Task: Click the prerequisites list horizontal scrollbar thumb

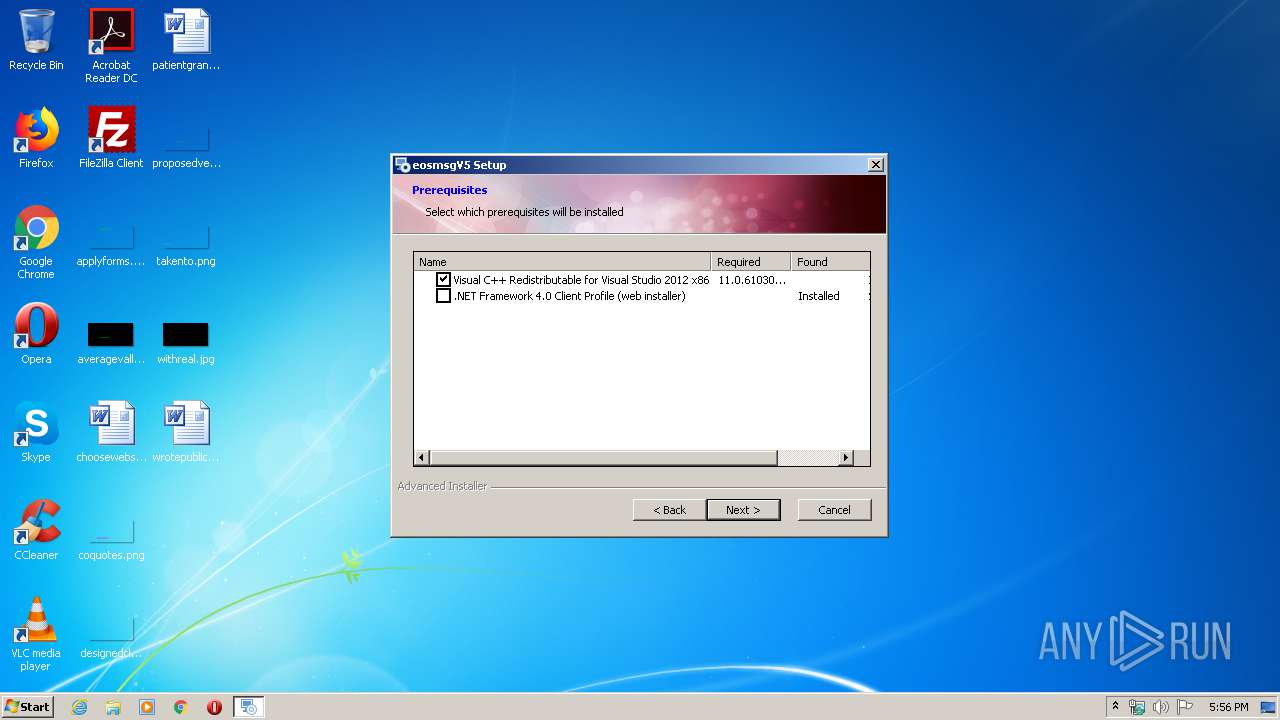Action: coord(604,457)
